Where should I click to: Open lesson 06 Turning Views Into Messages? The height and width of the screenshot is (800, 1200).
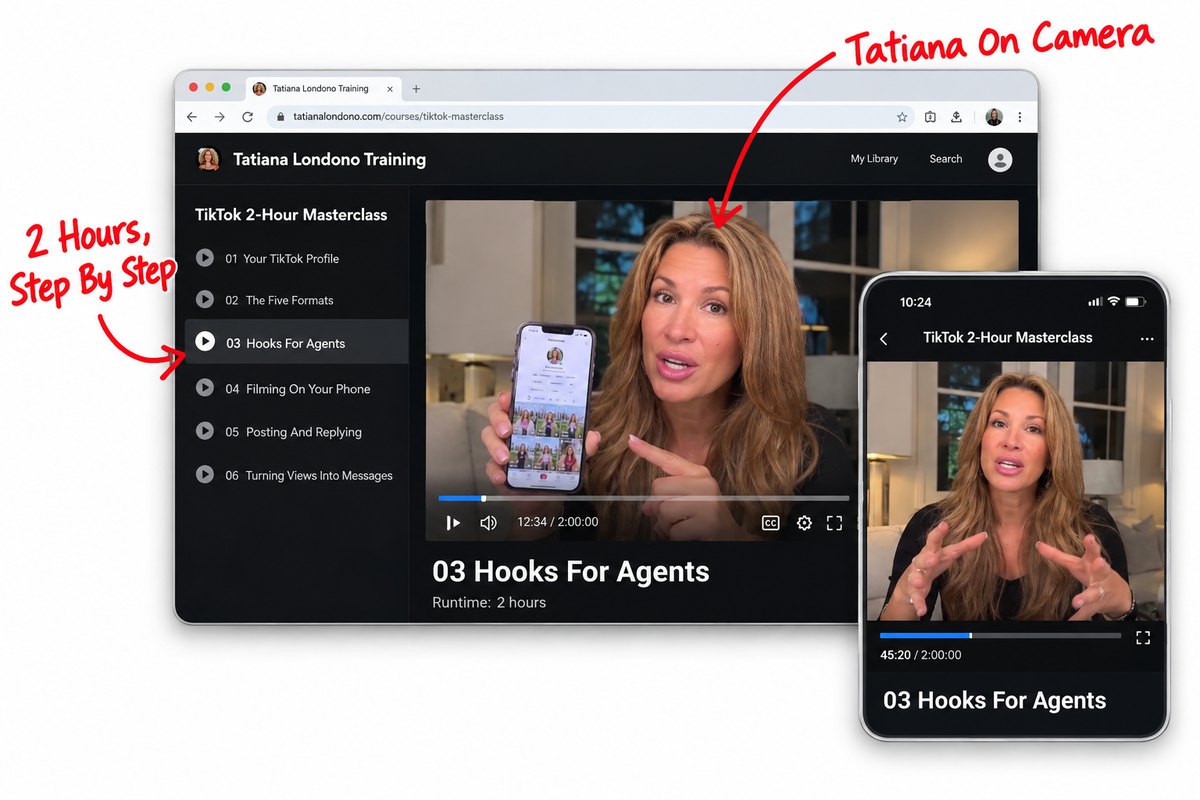(x=297, y=475)
